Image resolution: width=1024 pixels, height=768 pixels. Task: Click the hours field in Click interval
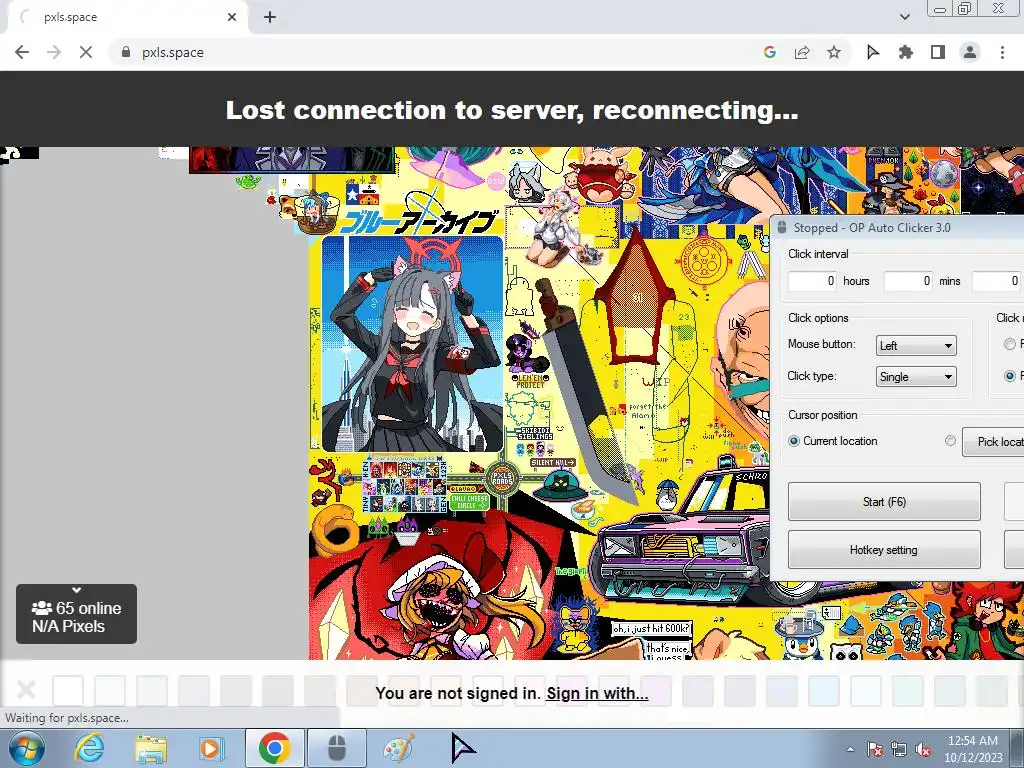click(812, 281)
